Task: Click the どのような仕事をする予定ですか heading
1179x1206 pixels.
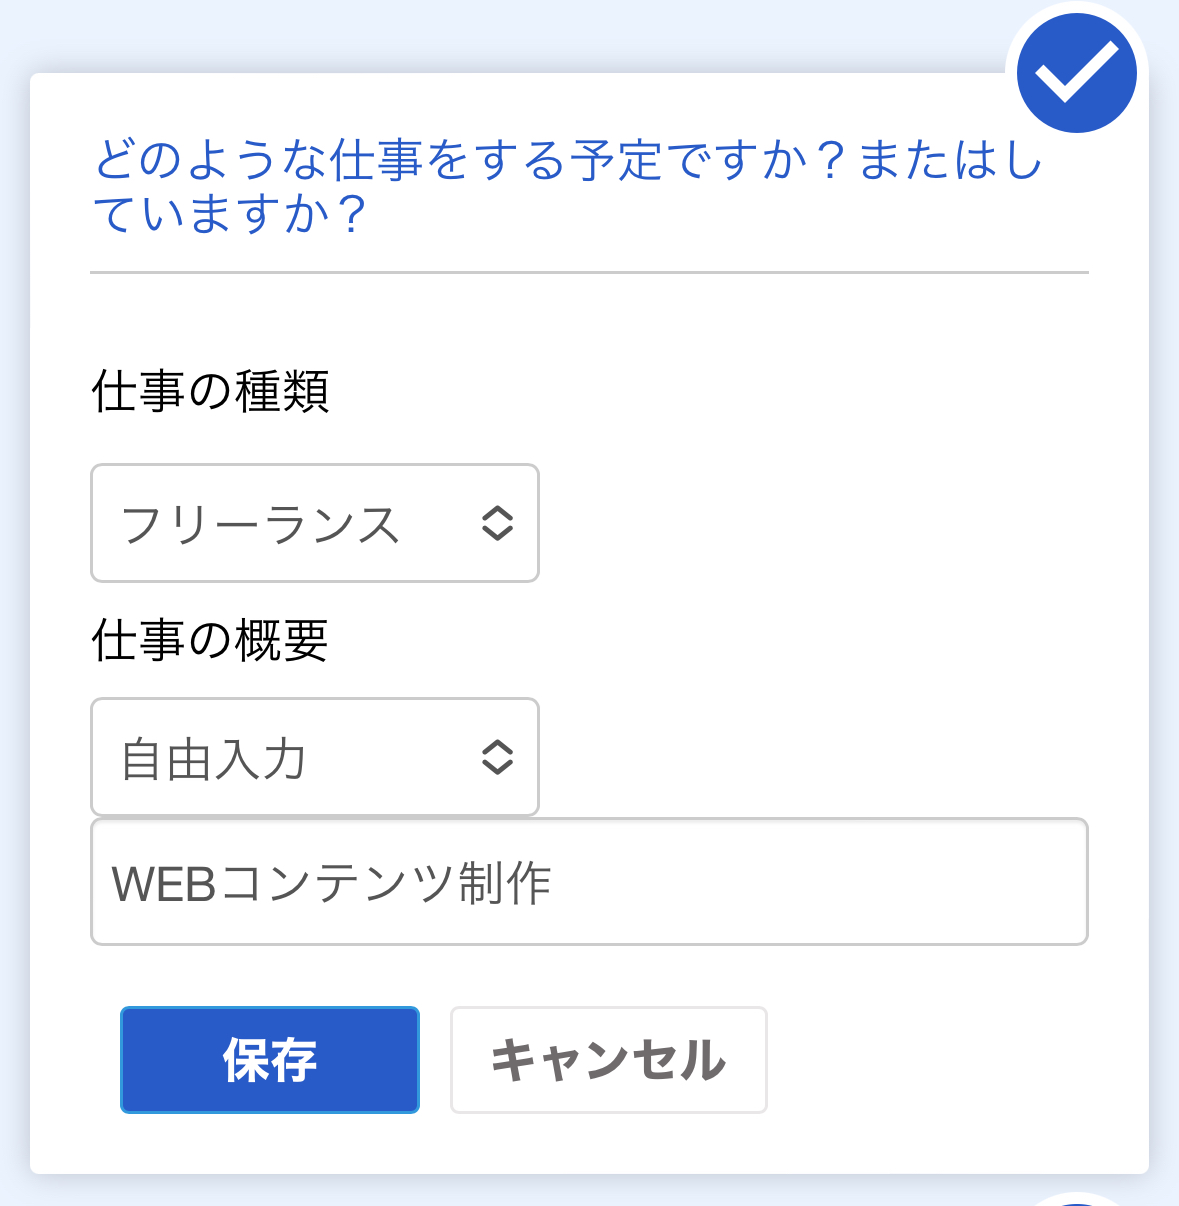Action: 568,161
